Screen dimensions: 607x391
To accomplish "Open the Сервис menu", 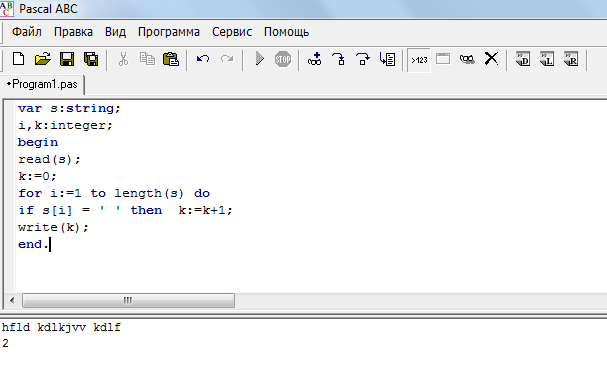I will (232, 32).
